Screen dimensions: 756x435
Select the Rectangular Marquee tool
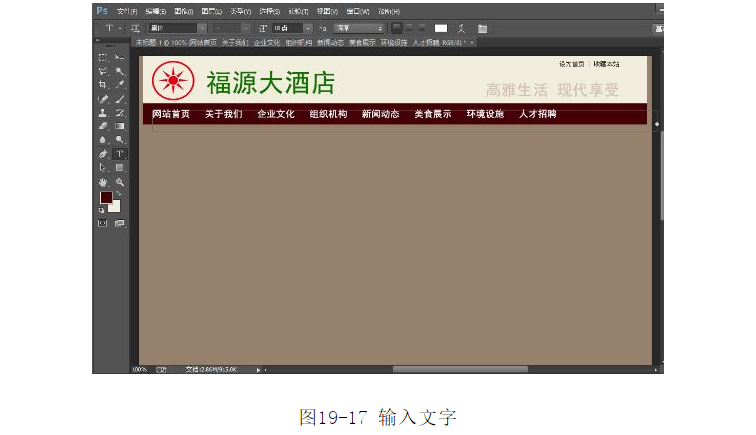(x=103, y=58)
